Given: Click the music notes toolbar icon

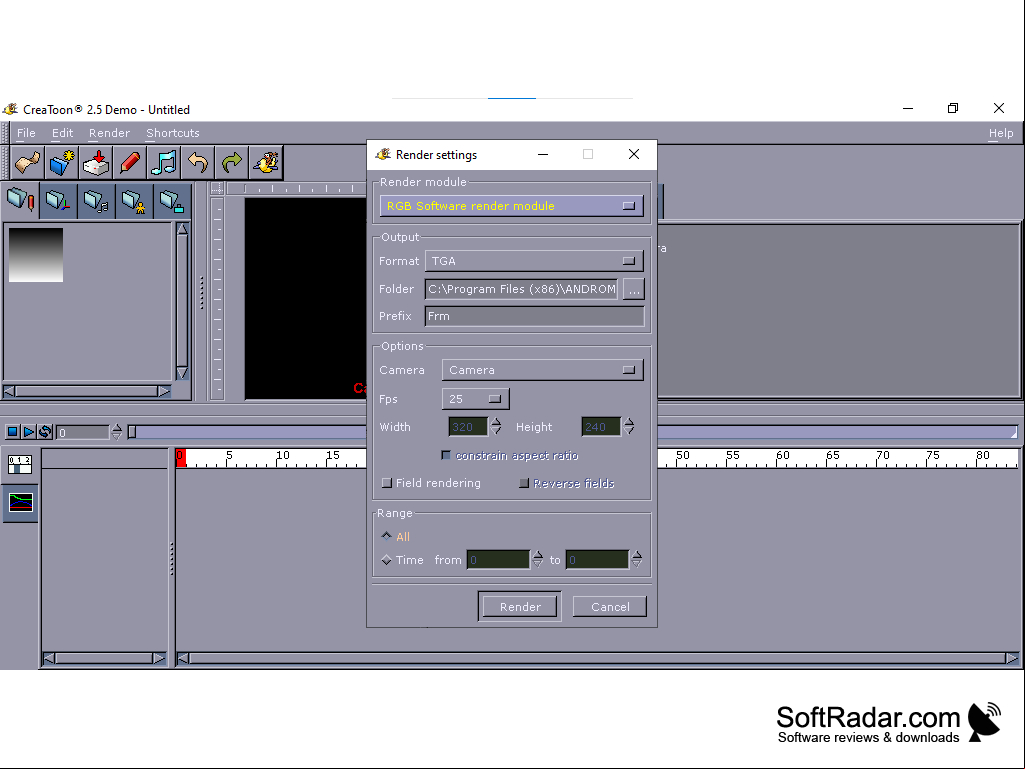Looking at the screenshot, I should click(x=163, y=162).
